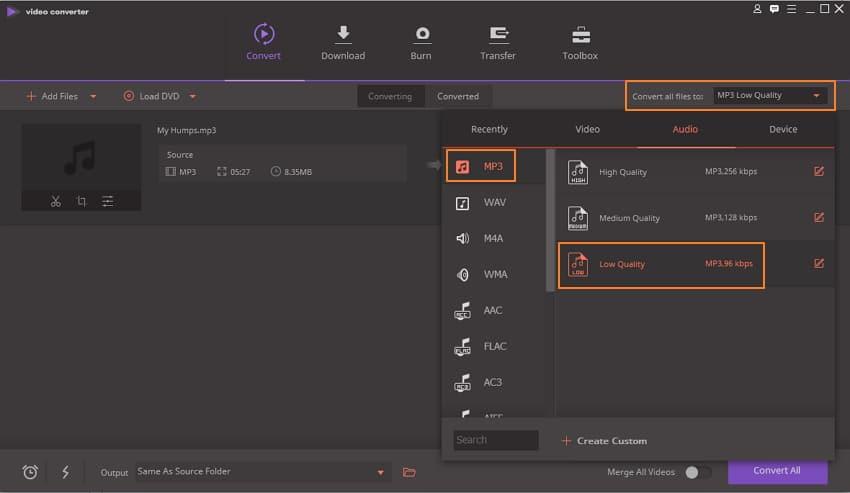This screenshot has width=850, height=493.
Task: Open the Add Files dropdown arrow
Action: click(93, 97)
